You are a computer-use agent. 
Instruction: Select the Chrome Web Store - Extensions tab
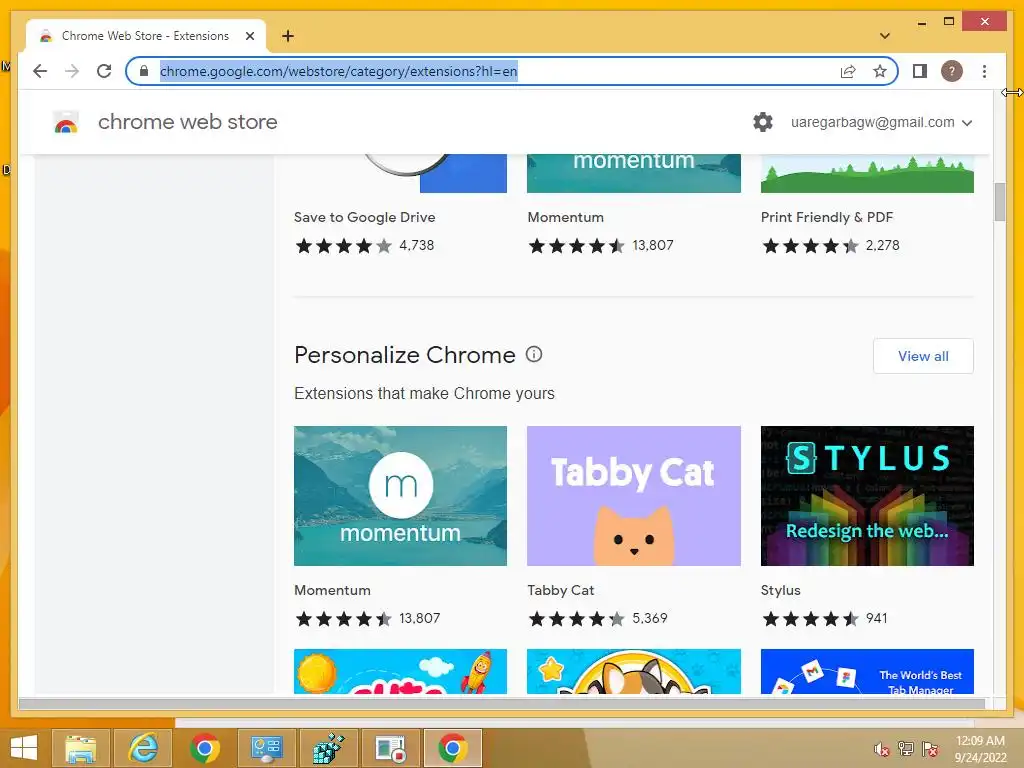(x=146, y=36)
